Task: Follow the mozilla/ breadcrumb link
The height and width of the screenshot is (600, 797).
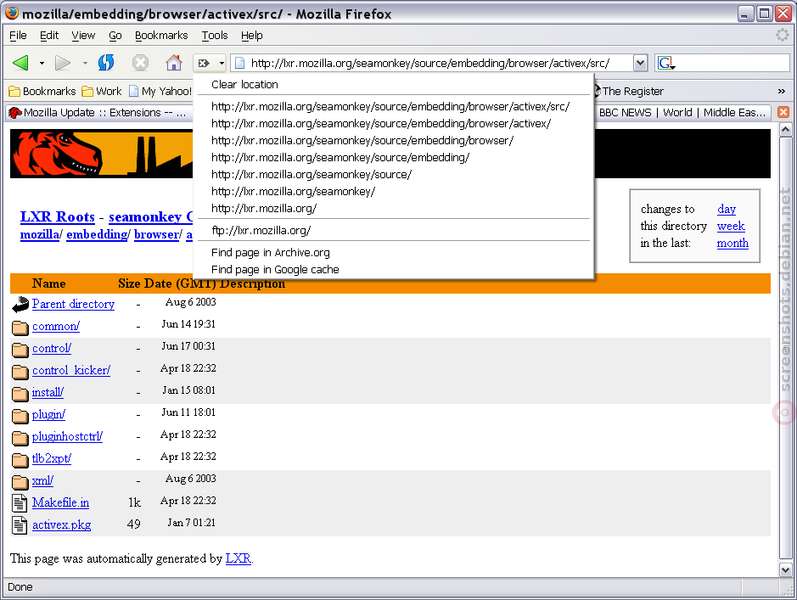Action: 40,234
